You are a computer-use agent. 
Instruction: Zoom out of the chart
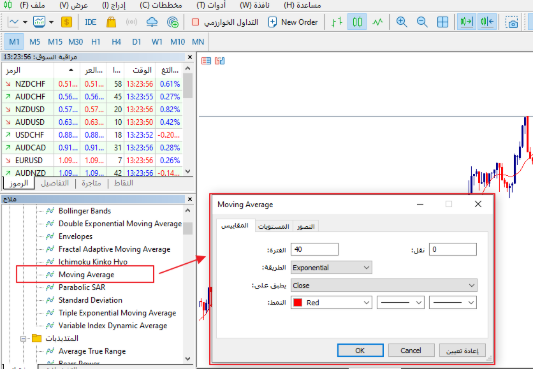(422, 22)
